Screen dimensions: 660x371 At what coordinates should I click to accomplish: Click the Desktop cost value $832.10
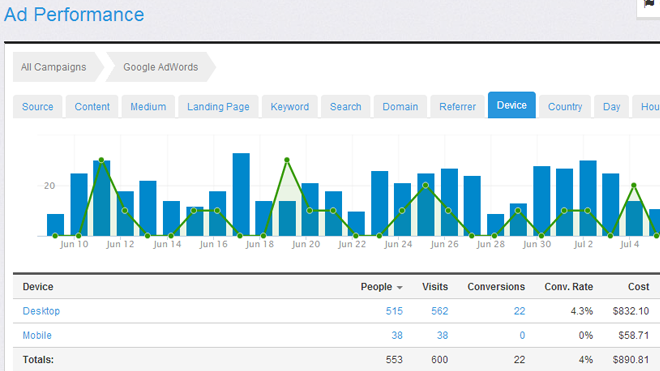pyautogui.click(x=631, y=311)
